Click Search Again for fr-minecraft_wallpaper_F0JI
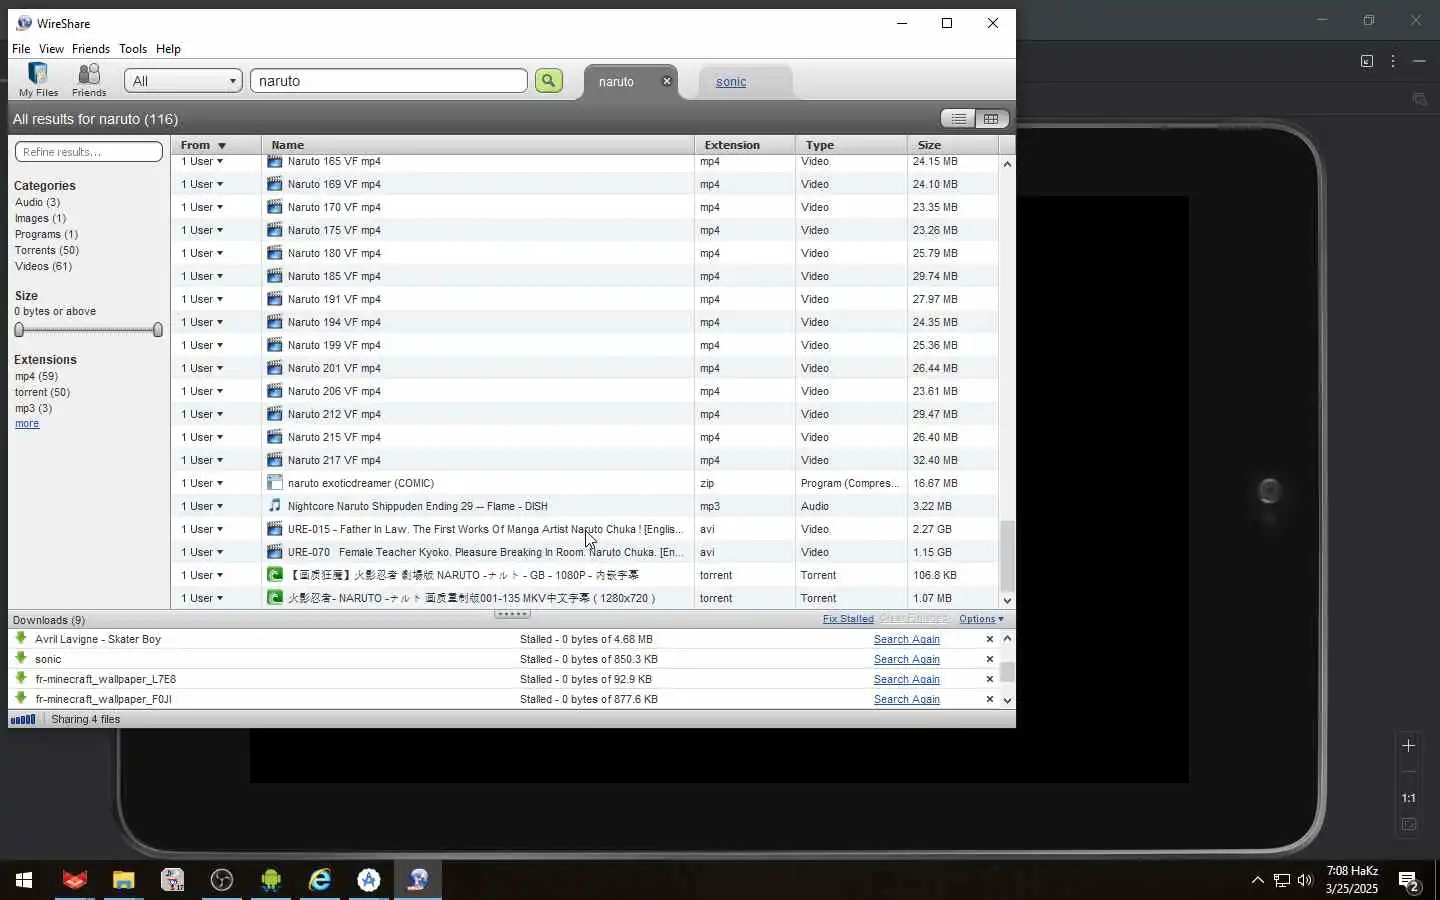 pyautogui.click(x=907, y=699)
